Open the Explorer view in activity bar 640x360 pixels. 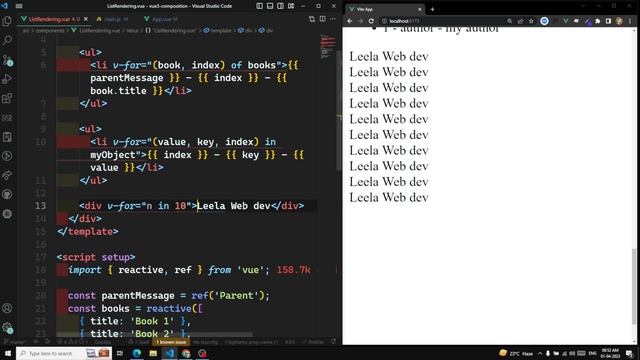pos(7,21)
